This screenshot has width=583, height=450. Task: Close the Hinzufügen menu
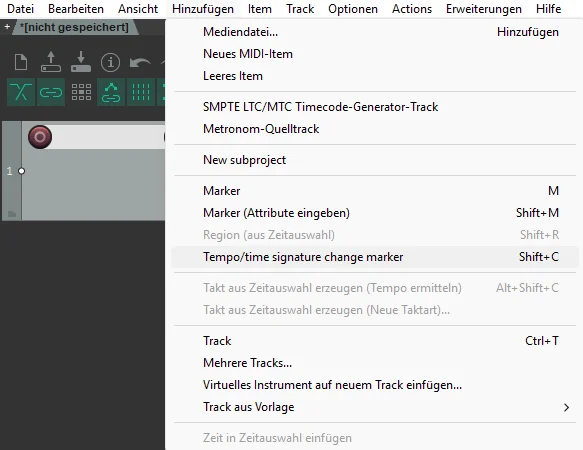pos(203,9)
